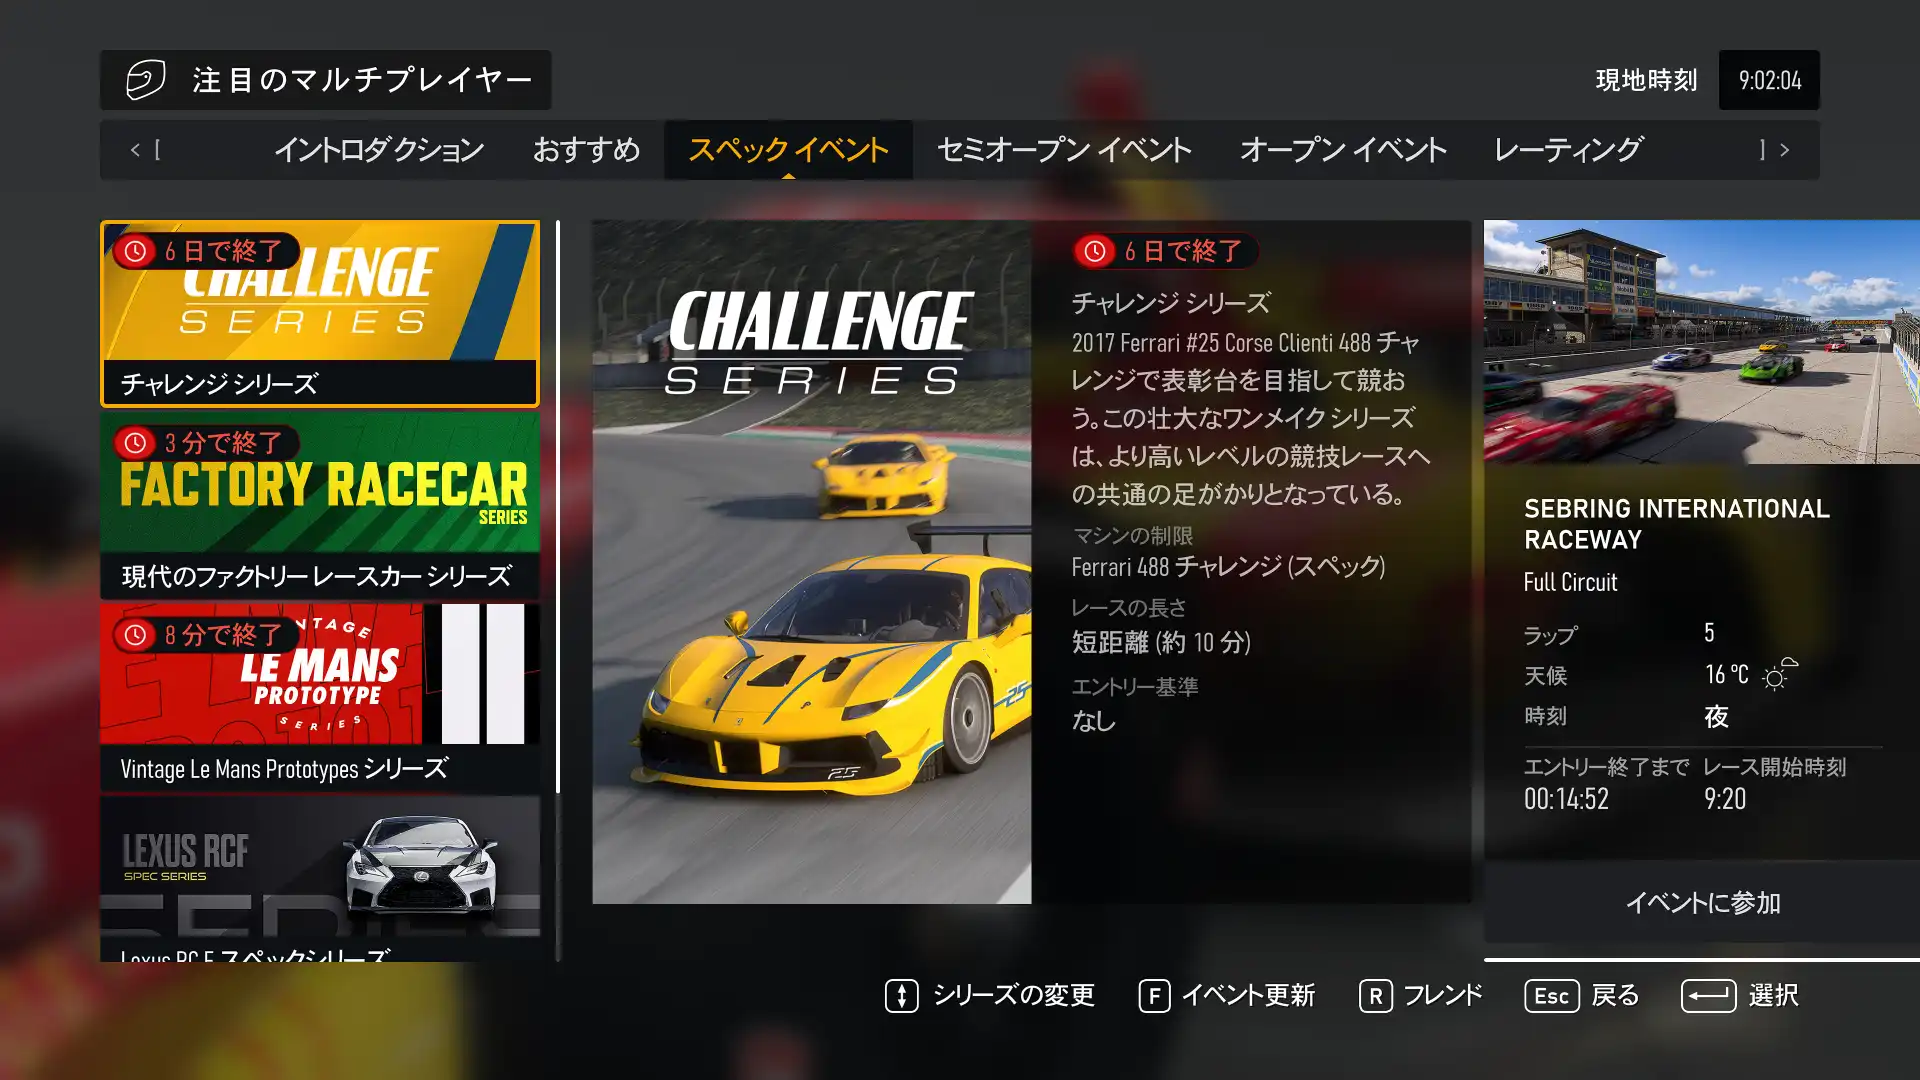1920x1080 pixels.
Task: Click the Full Circuit label
Action: point(1570,582)
